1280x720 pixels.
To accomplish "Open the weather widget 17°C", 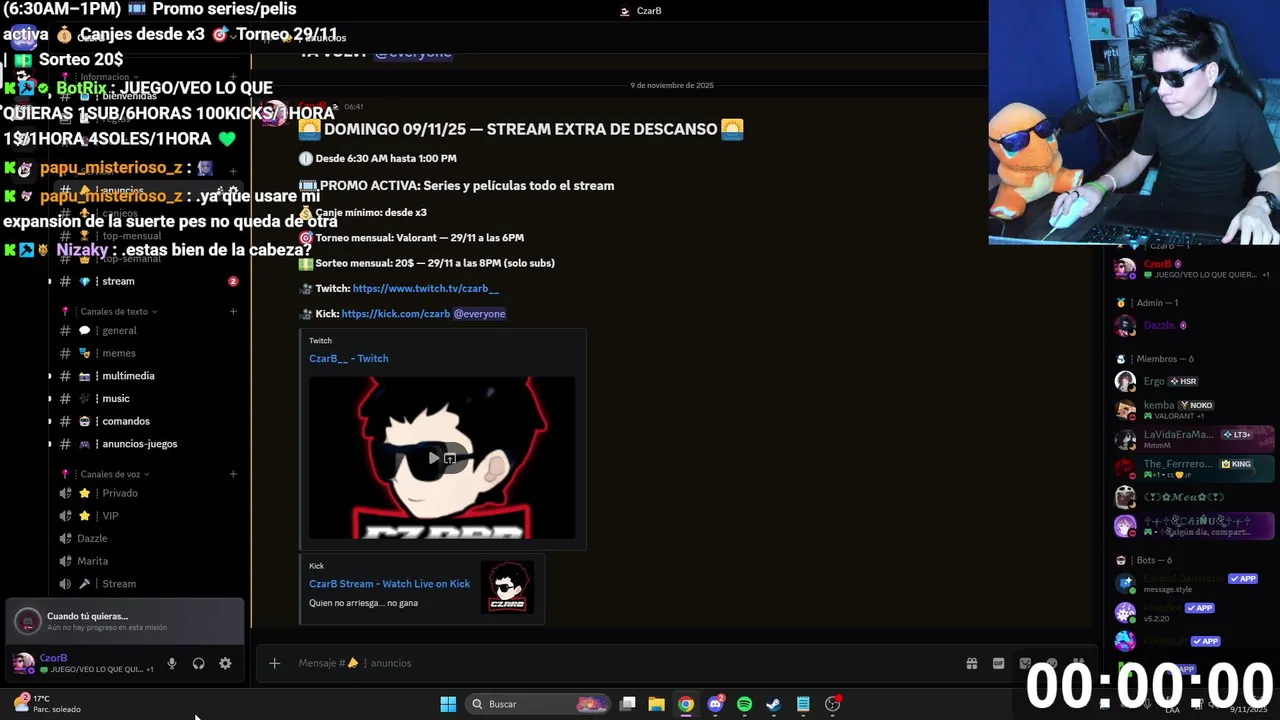I will tap(46, 704).
